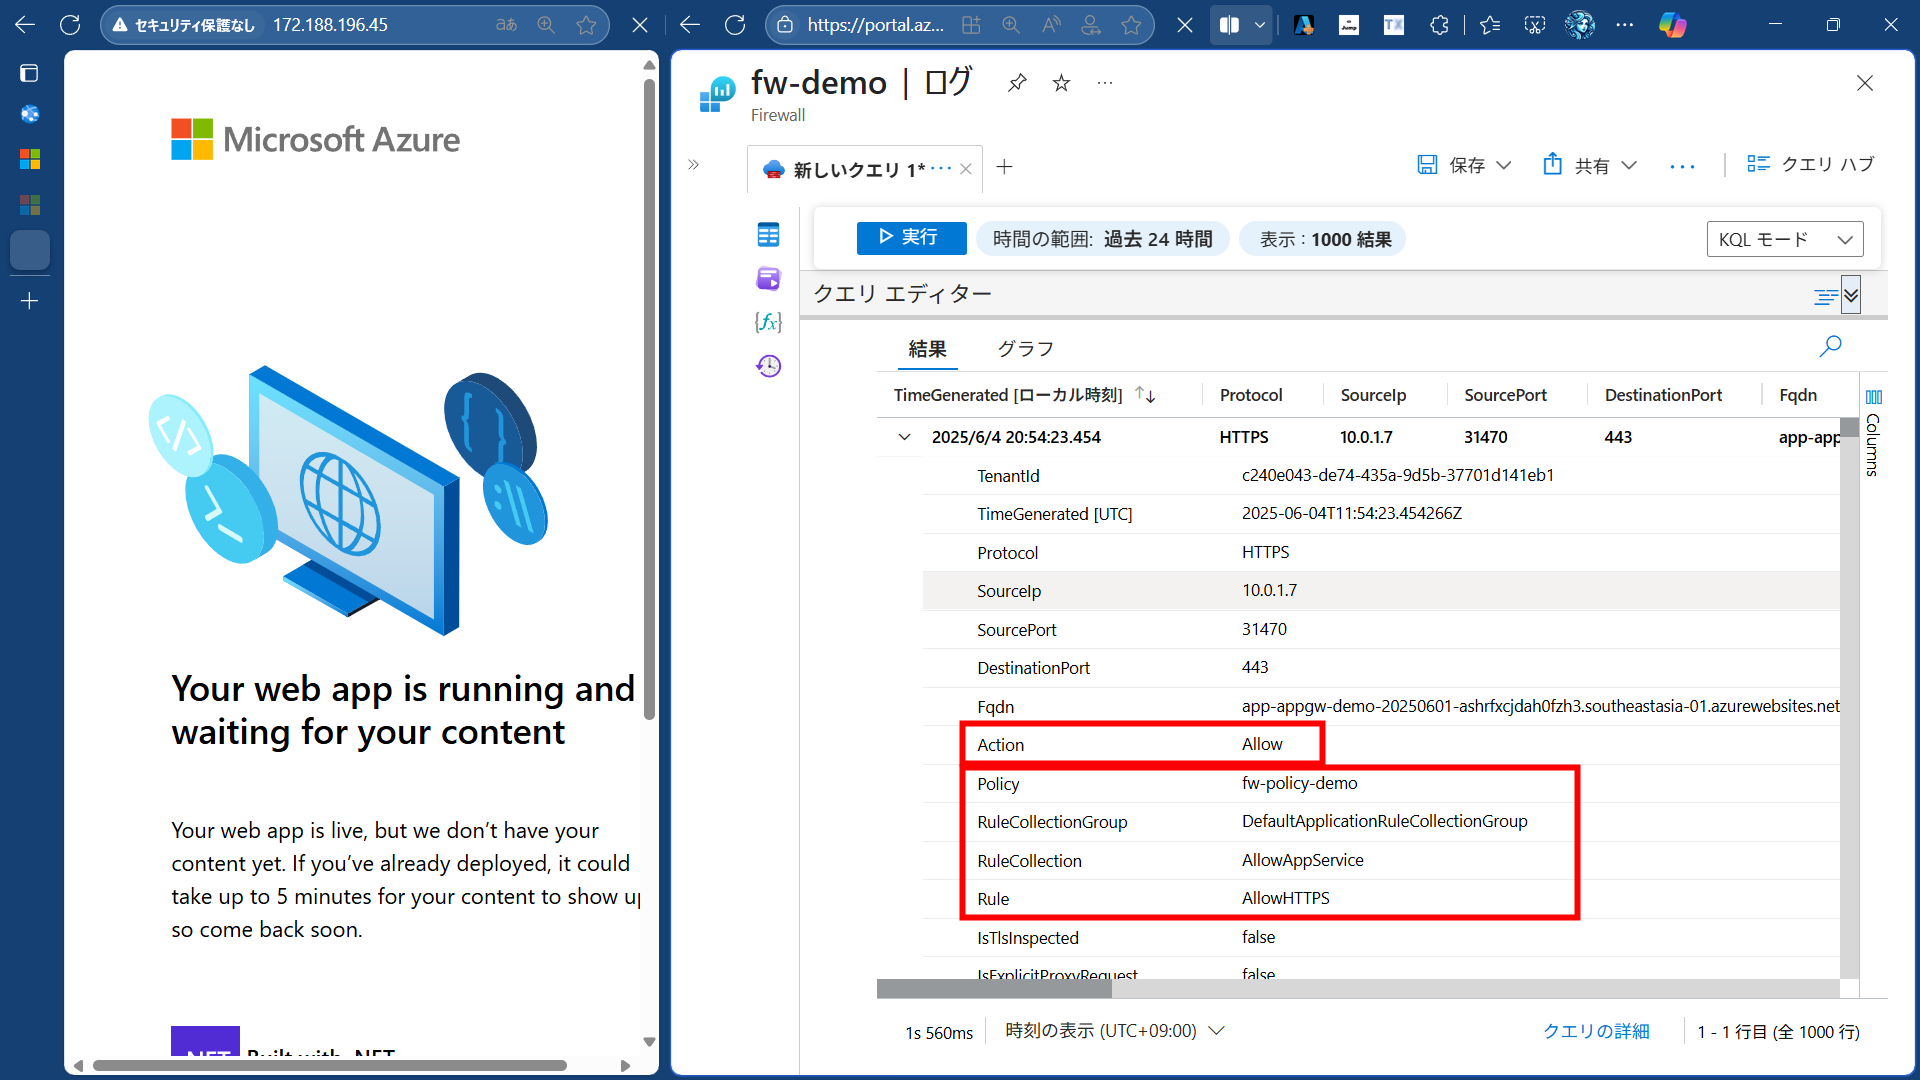Open the toolbar overflow ellipsis next to 共有
The image size is (1920, 1080).
click(1683, 166)
